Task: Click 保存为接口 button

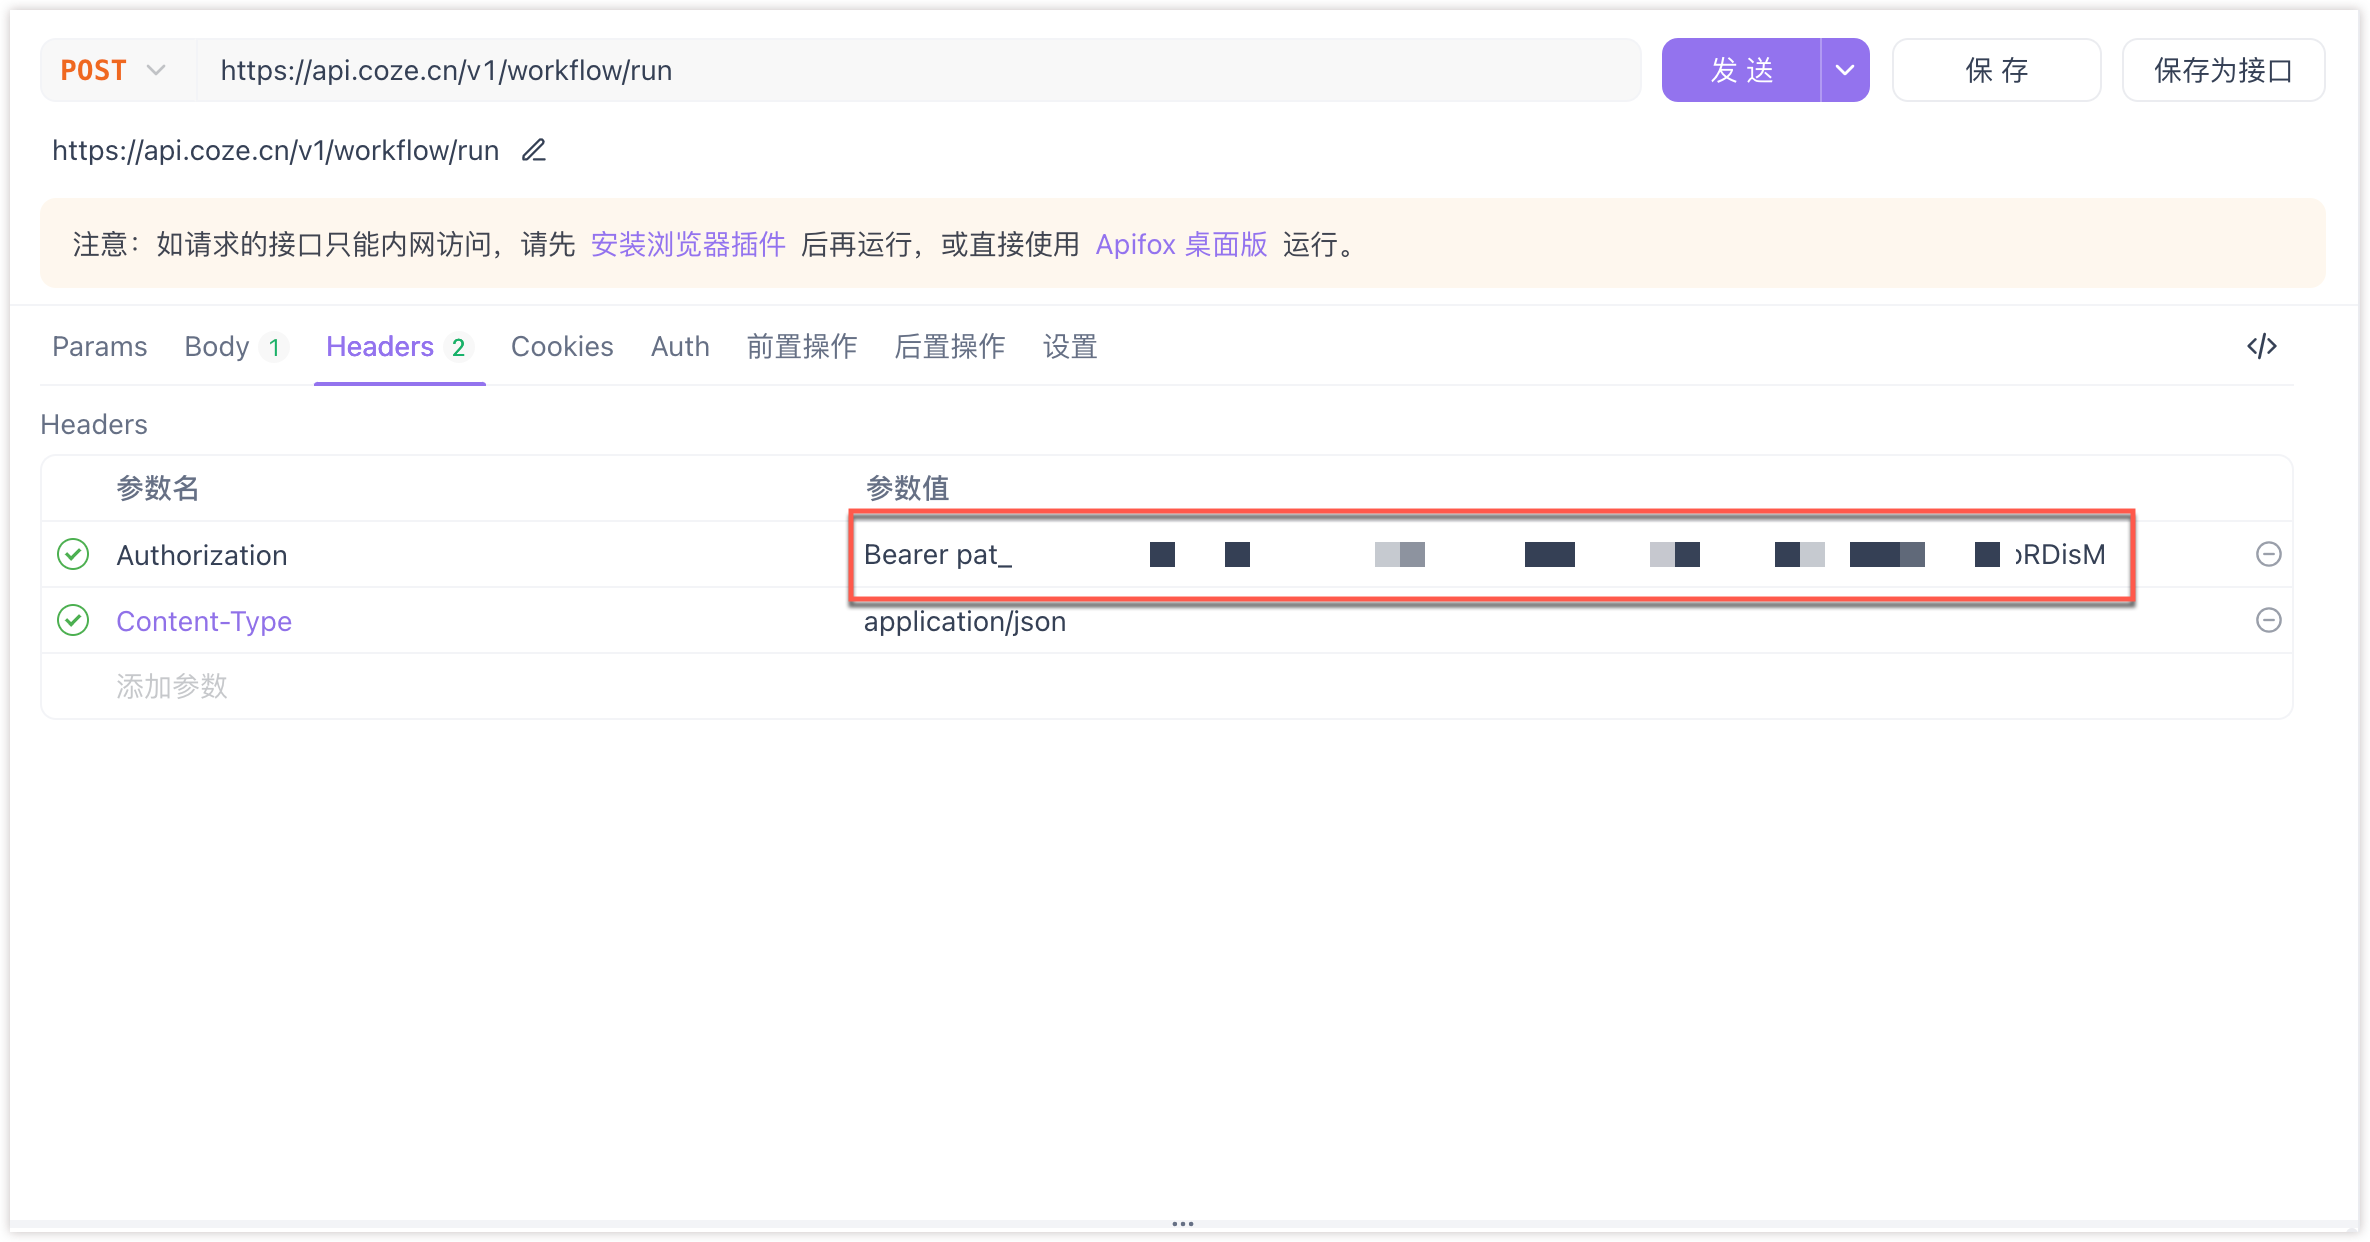Action: pyautogui.click(x=2223, y=70)
